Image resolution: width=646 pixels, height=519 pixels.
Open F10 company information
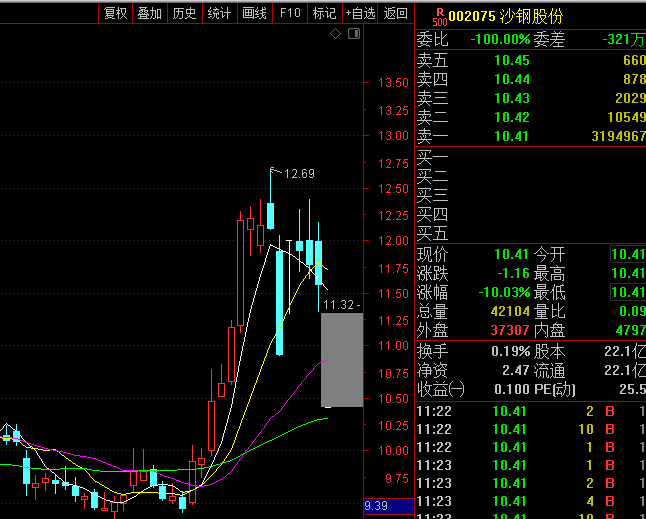[290, 13]
